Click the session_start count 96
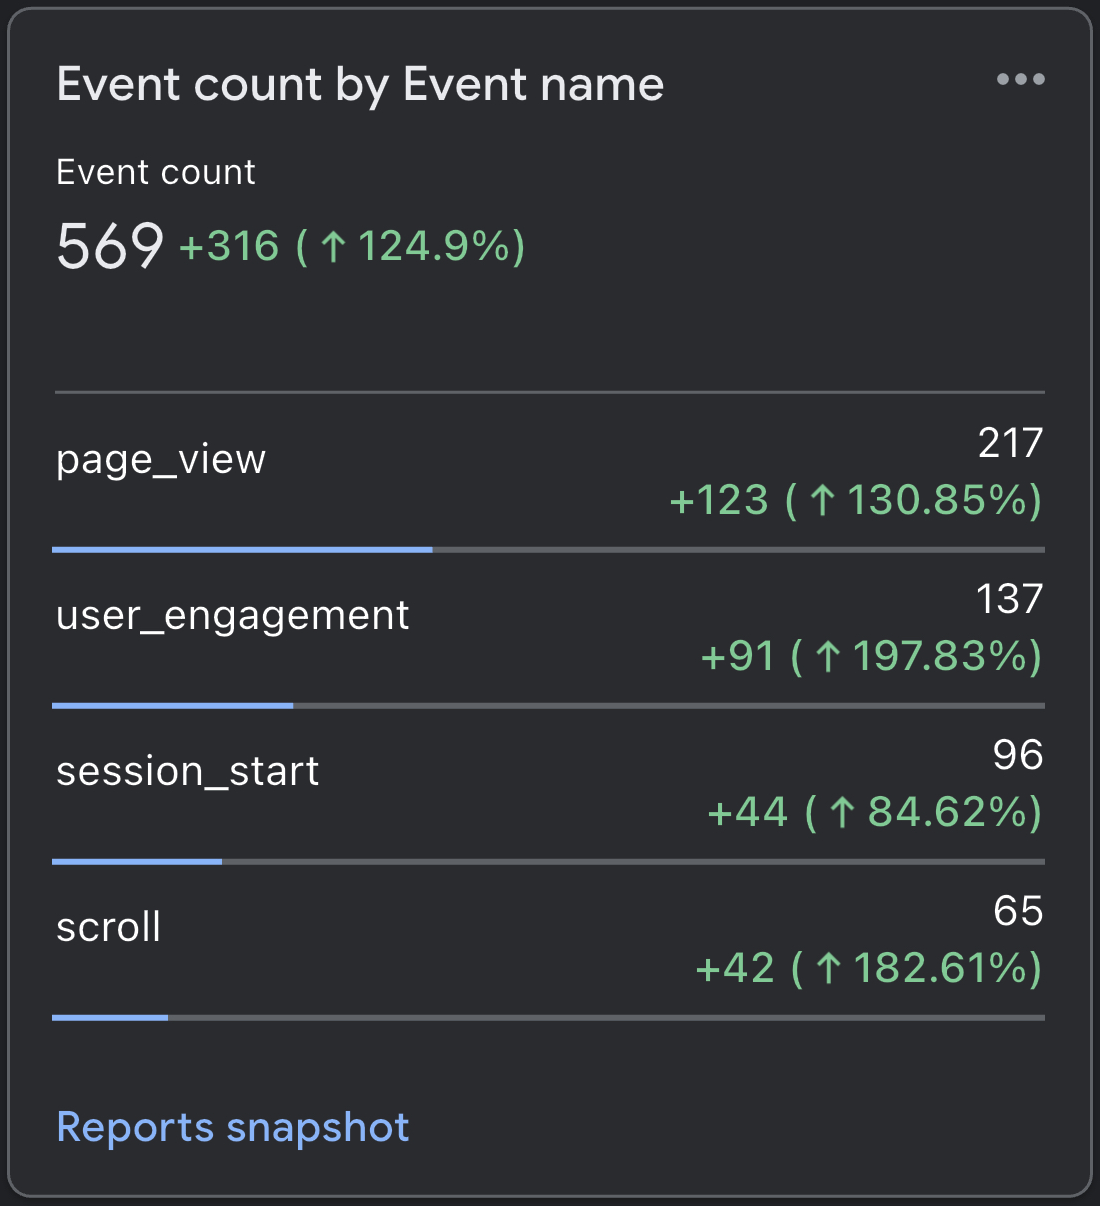Image resolution: width=1100 pixels, height=1206 pixels. 1018,755
